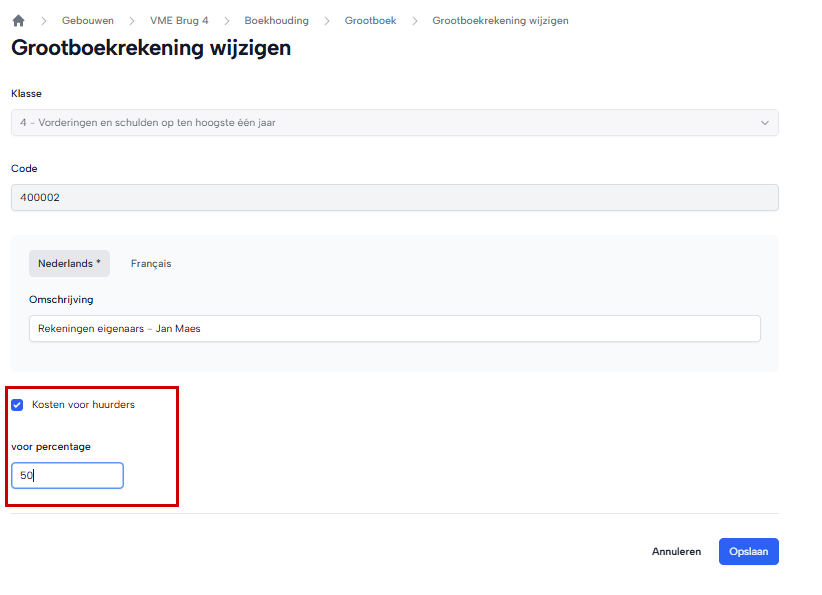Click the last breadcrumb, Grootboekrekening wijzigen
This screenshot has width=822, height=595.
coord(500,20)
